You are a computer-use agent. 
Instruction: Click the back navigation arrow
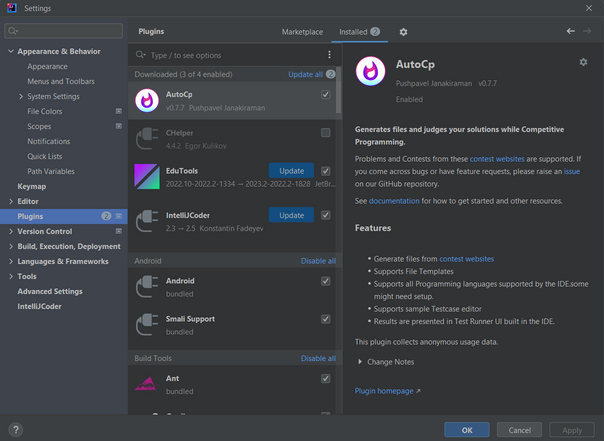570,31
